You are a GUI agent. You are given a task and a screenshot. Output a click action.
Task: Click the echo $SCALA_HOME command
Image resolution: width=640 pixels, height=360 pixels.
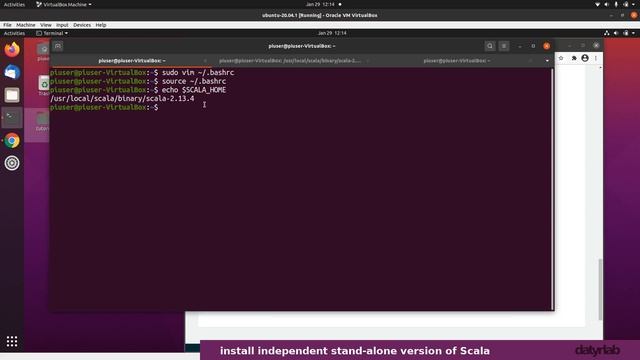tap(194, 90)
